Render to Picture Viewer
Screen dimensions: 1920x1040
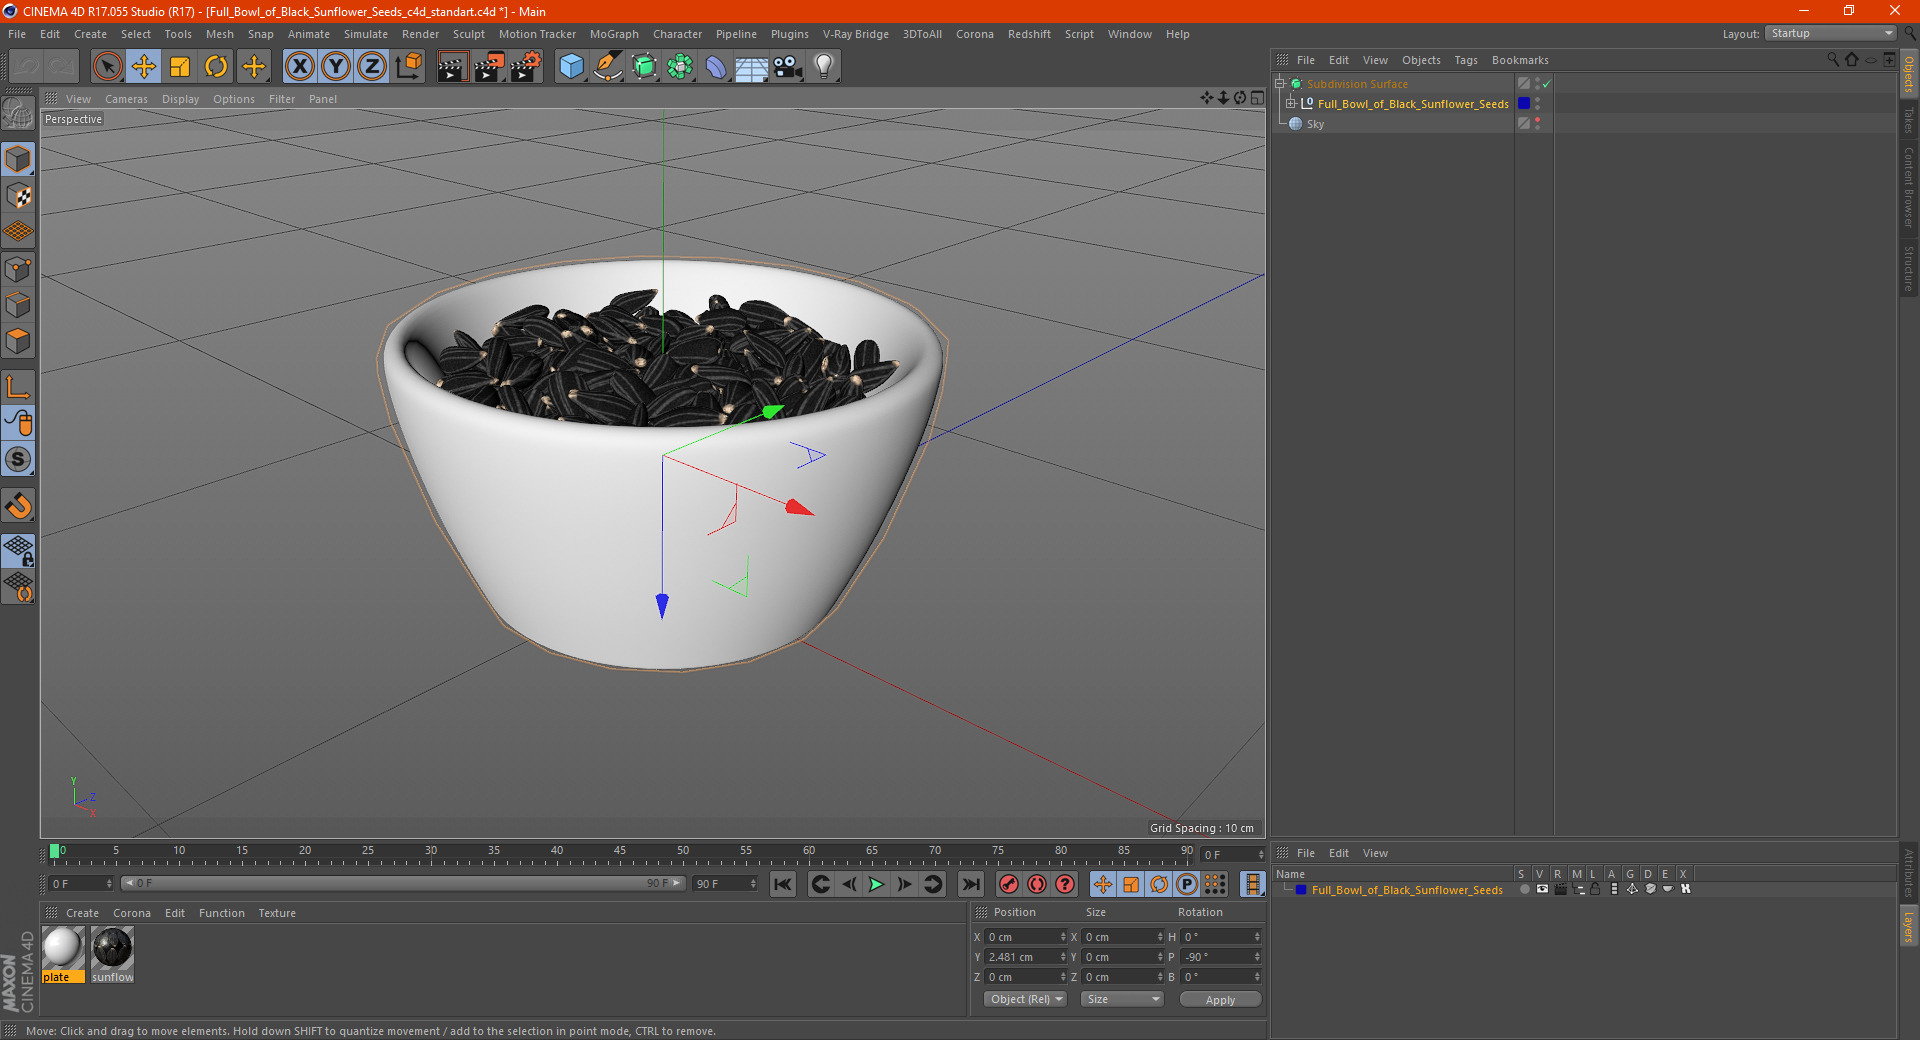[489, 67]
